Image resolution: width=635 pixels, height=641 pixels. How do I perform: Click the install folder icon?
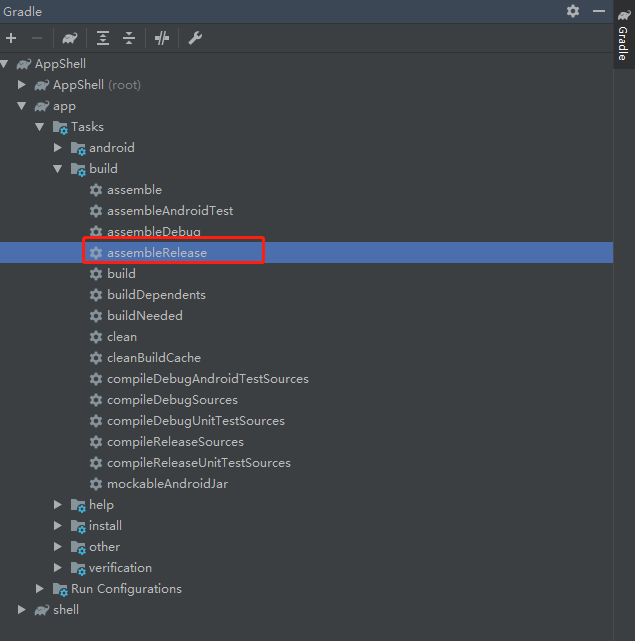78,527
